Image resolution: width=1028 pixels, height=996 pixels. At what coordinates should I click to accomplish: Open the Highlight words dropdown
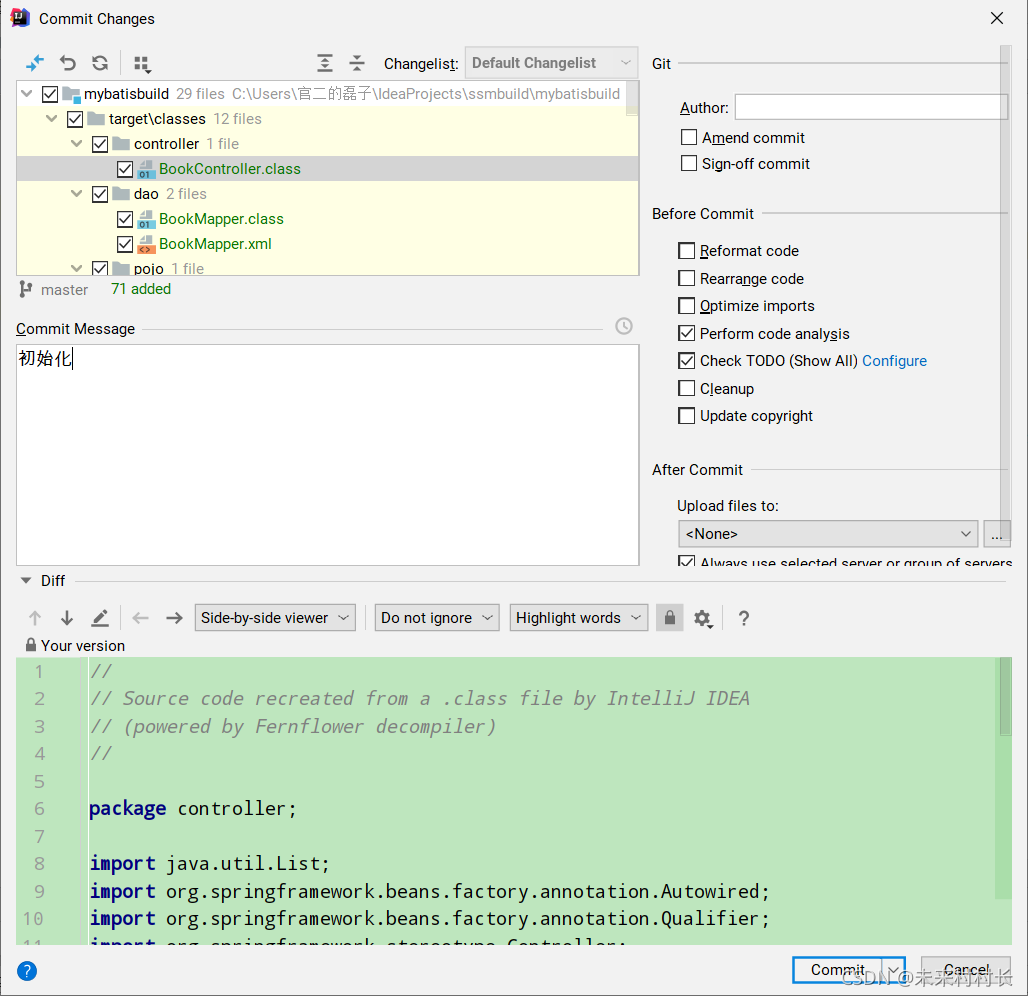[x=578, y=618]
